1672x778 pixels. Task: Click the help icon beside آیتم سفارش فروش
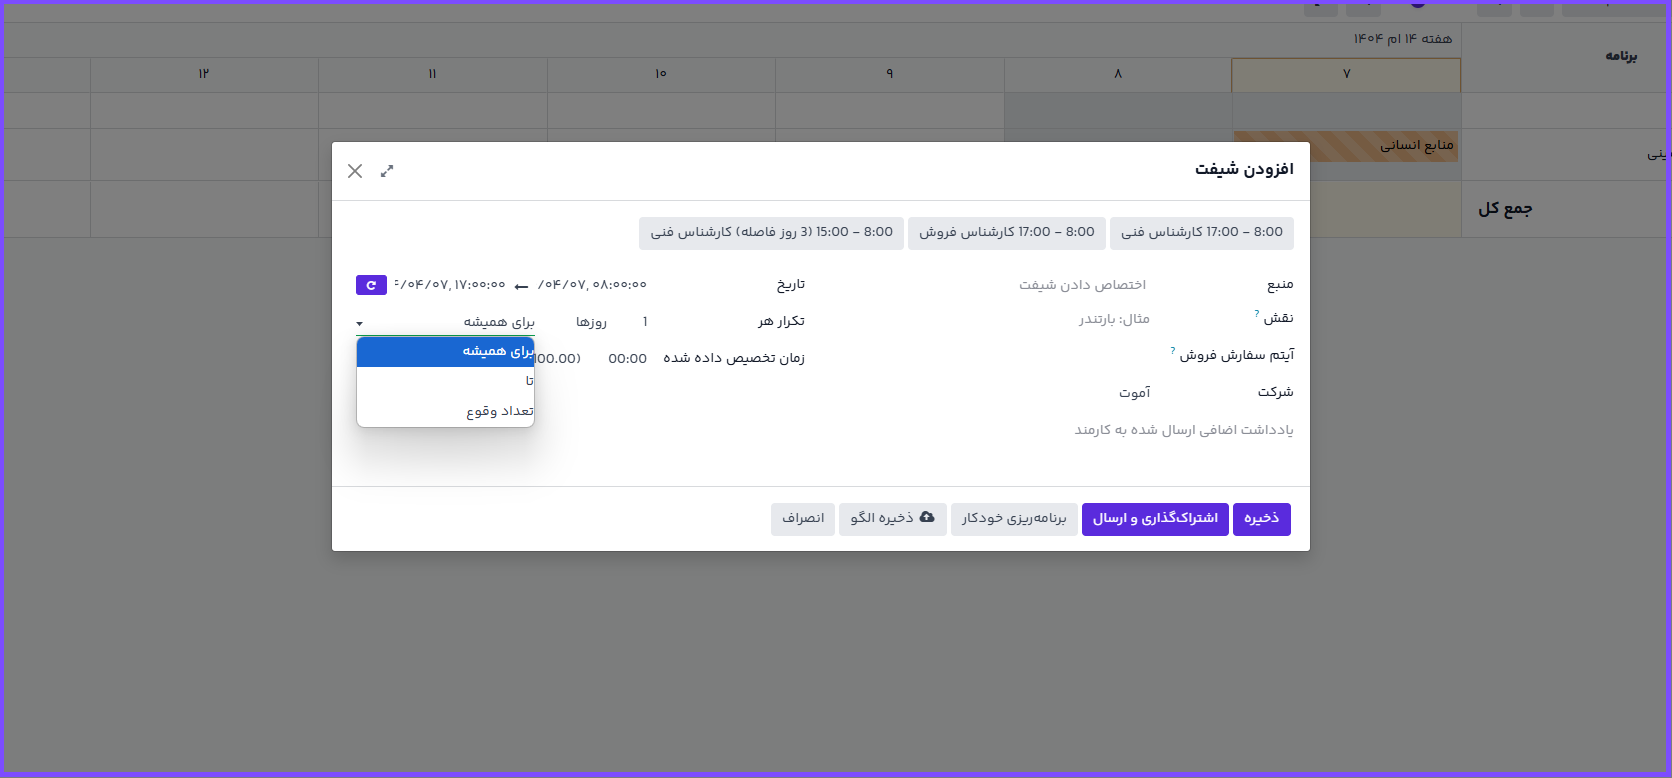point(1173,351)
